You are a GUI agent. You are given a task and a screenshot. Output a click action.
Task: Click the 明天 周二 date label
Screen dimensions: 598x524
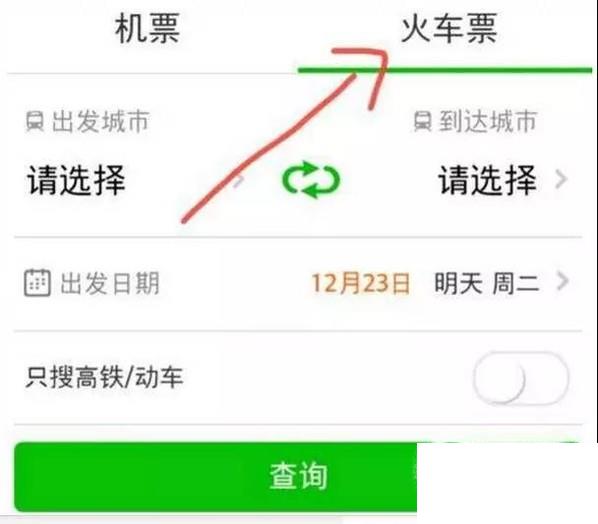tap(487, 283)
